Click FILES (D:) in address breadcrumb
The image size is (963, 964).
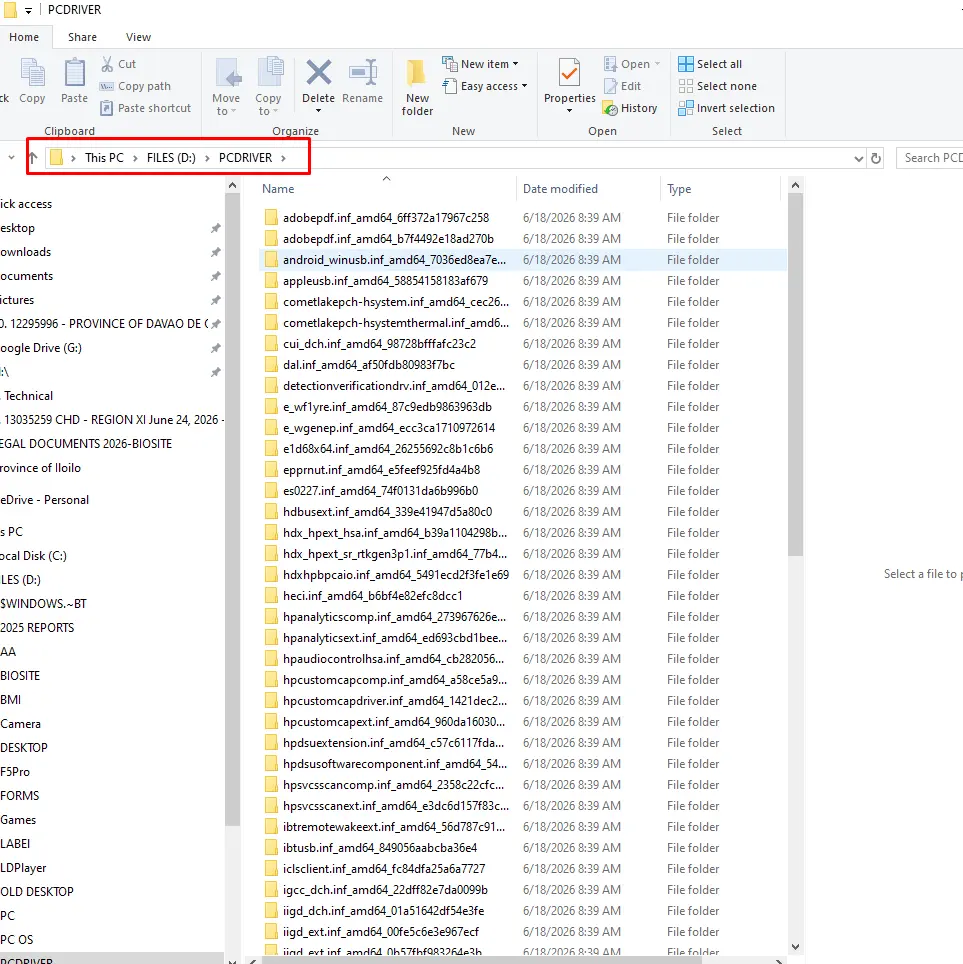171,158
